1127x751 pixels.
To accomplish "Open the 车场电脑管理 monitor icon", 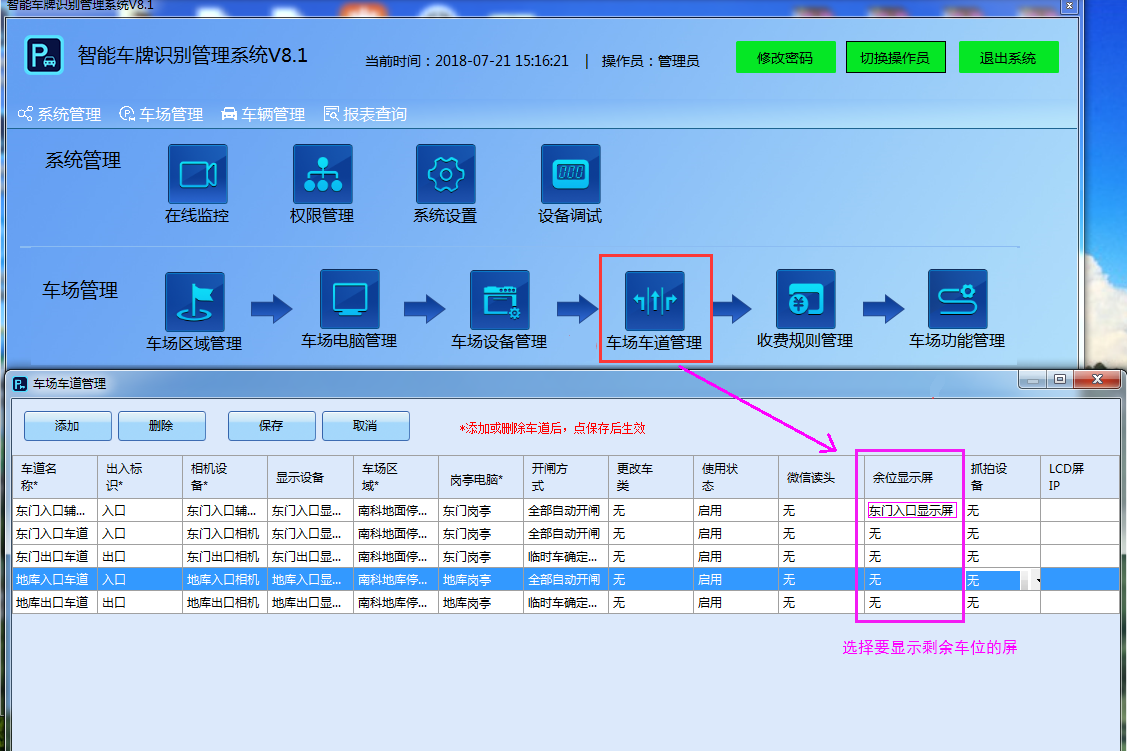I will pyautogui.click(x=350, y=300).
